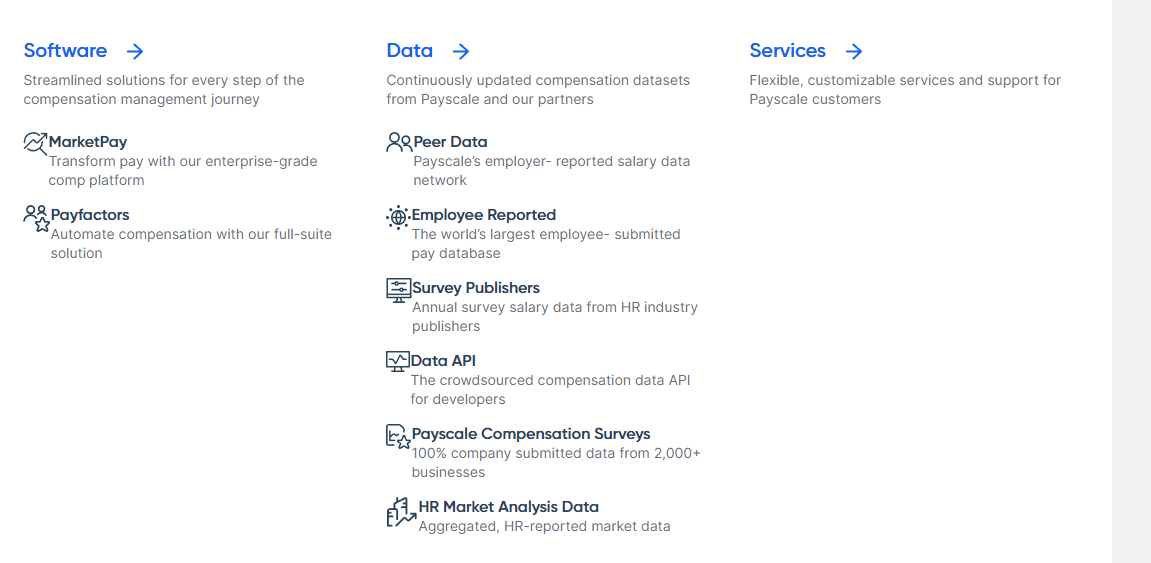This screenshot has height=563, width=1151.
Task: Click the HR Market Analysis buildings icon
Action: tap(402, 512)
